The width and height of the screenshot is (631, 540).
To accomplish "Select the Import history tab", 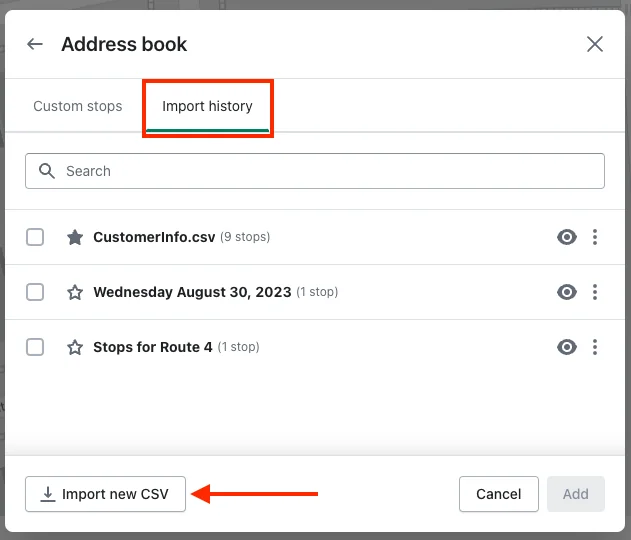I will point(207,106).
